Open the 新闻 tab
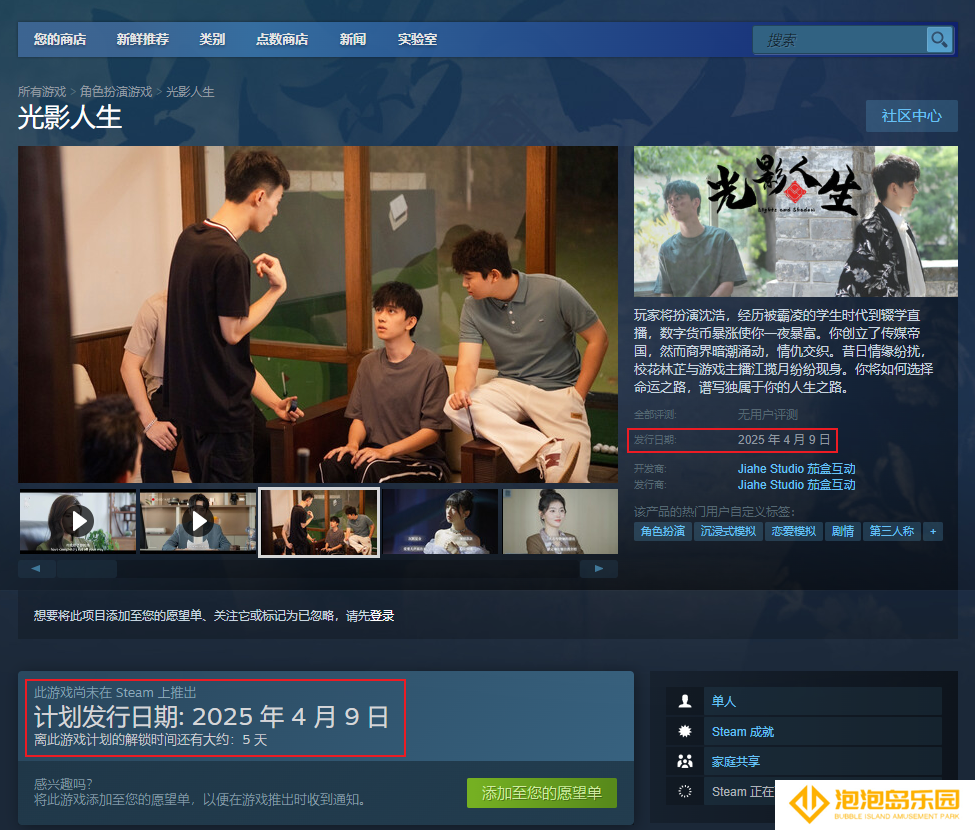This screenshot has height=830, width=975. point(353,40)
